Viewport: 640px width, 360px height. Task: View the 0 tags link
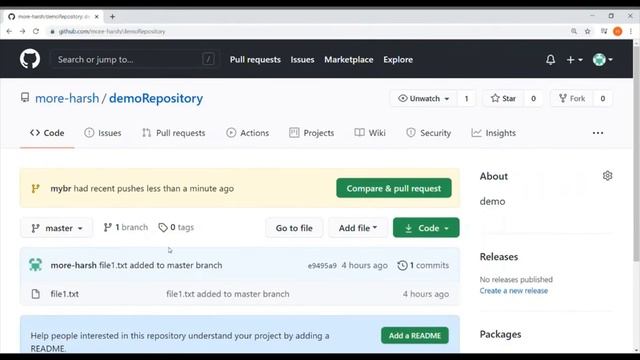[x=176, y=227]
